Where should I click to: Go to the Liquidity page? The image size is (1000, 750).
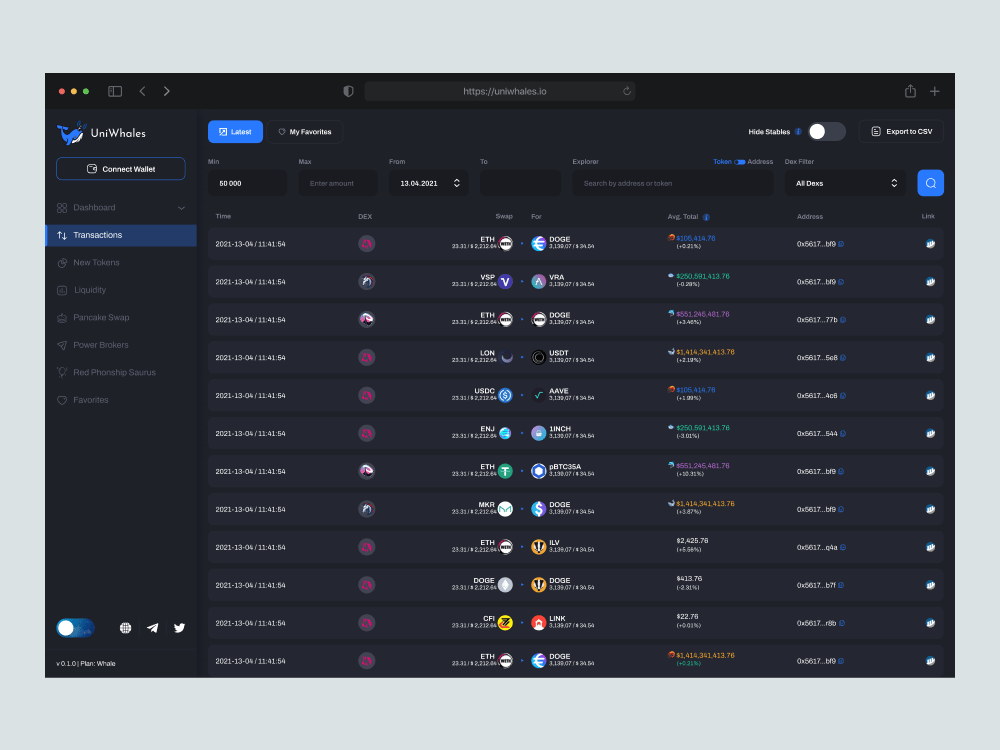[x=89, y=290]
